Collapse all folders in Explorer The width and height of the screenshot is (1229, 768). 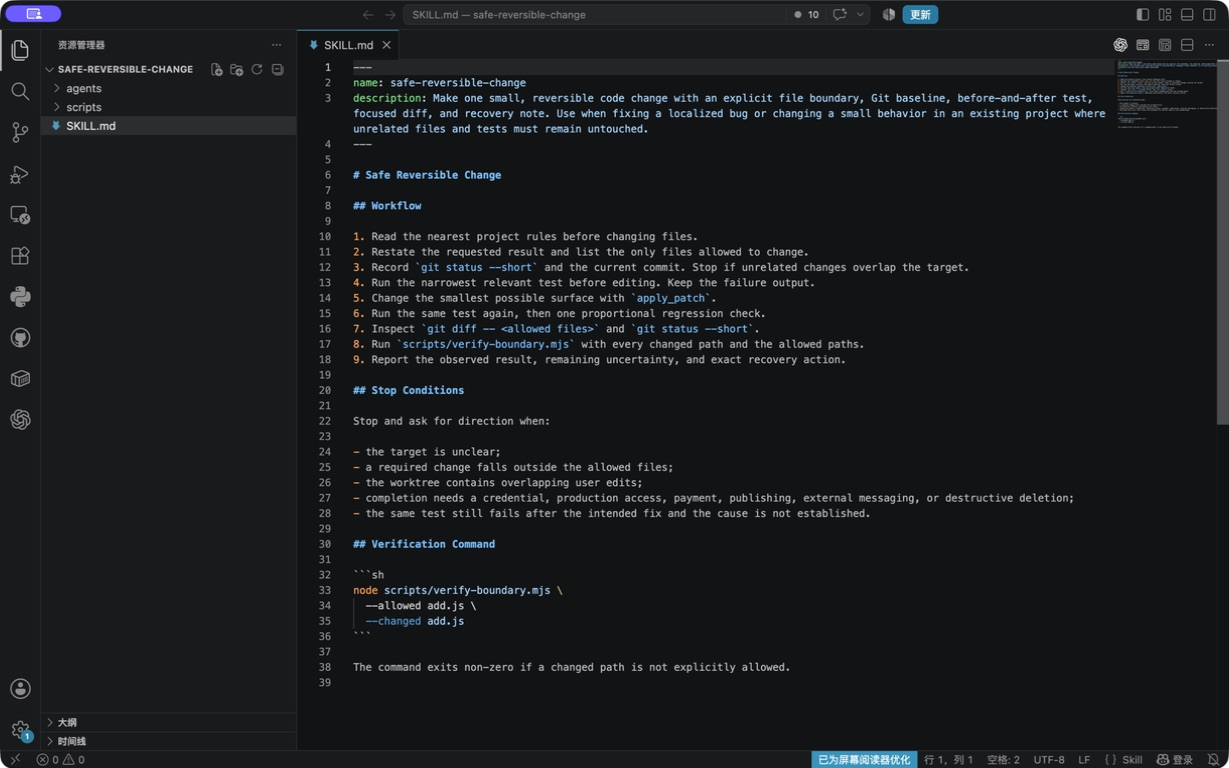(278, 70)
